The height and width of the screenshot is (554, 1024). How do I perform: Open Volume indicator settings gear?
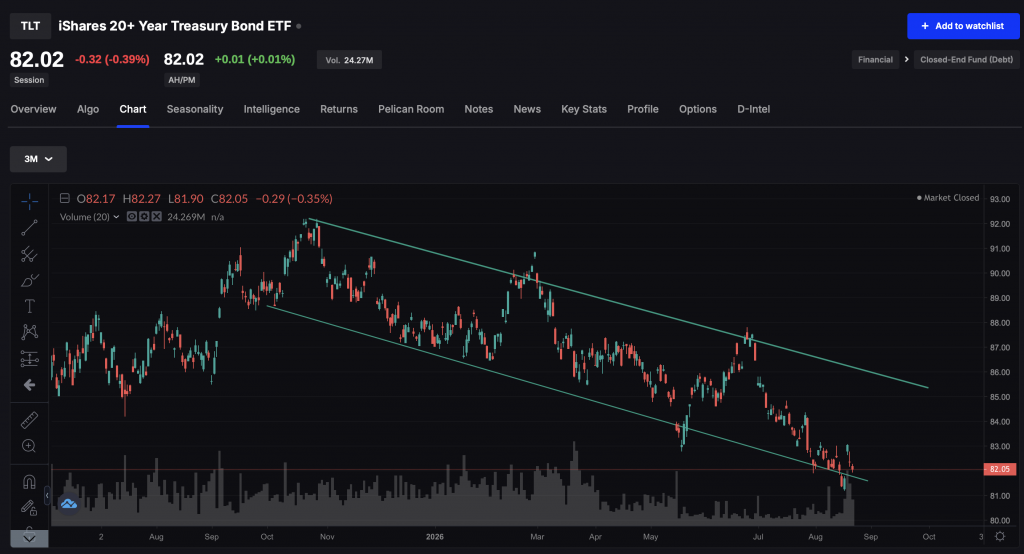click(x=144, y=216)
